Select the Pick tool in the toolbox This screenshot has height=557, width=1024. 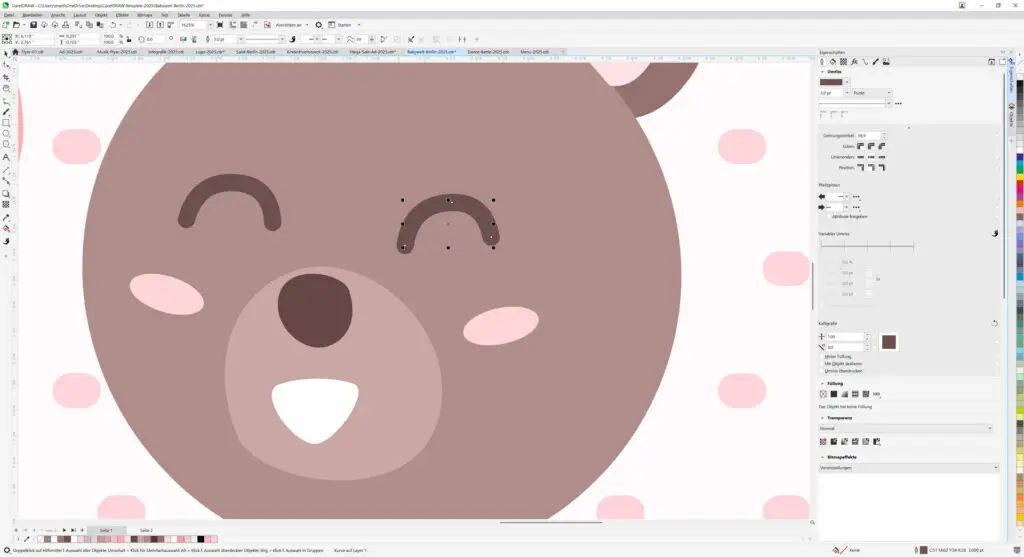[x=7, y=54]
